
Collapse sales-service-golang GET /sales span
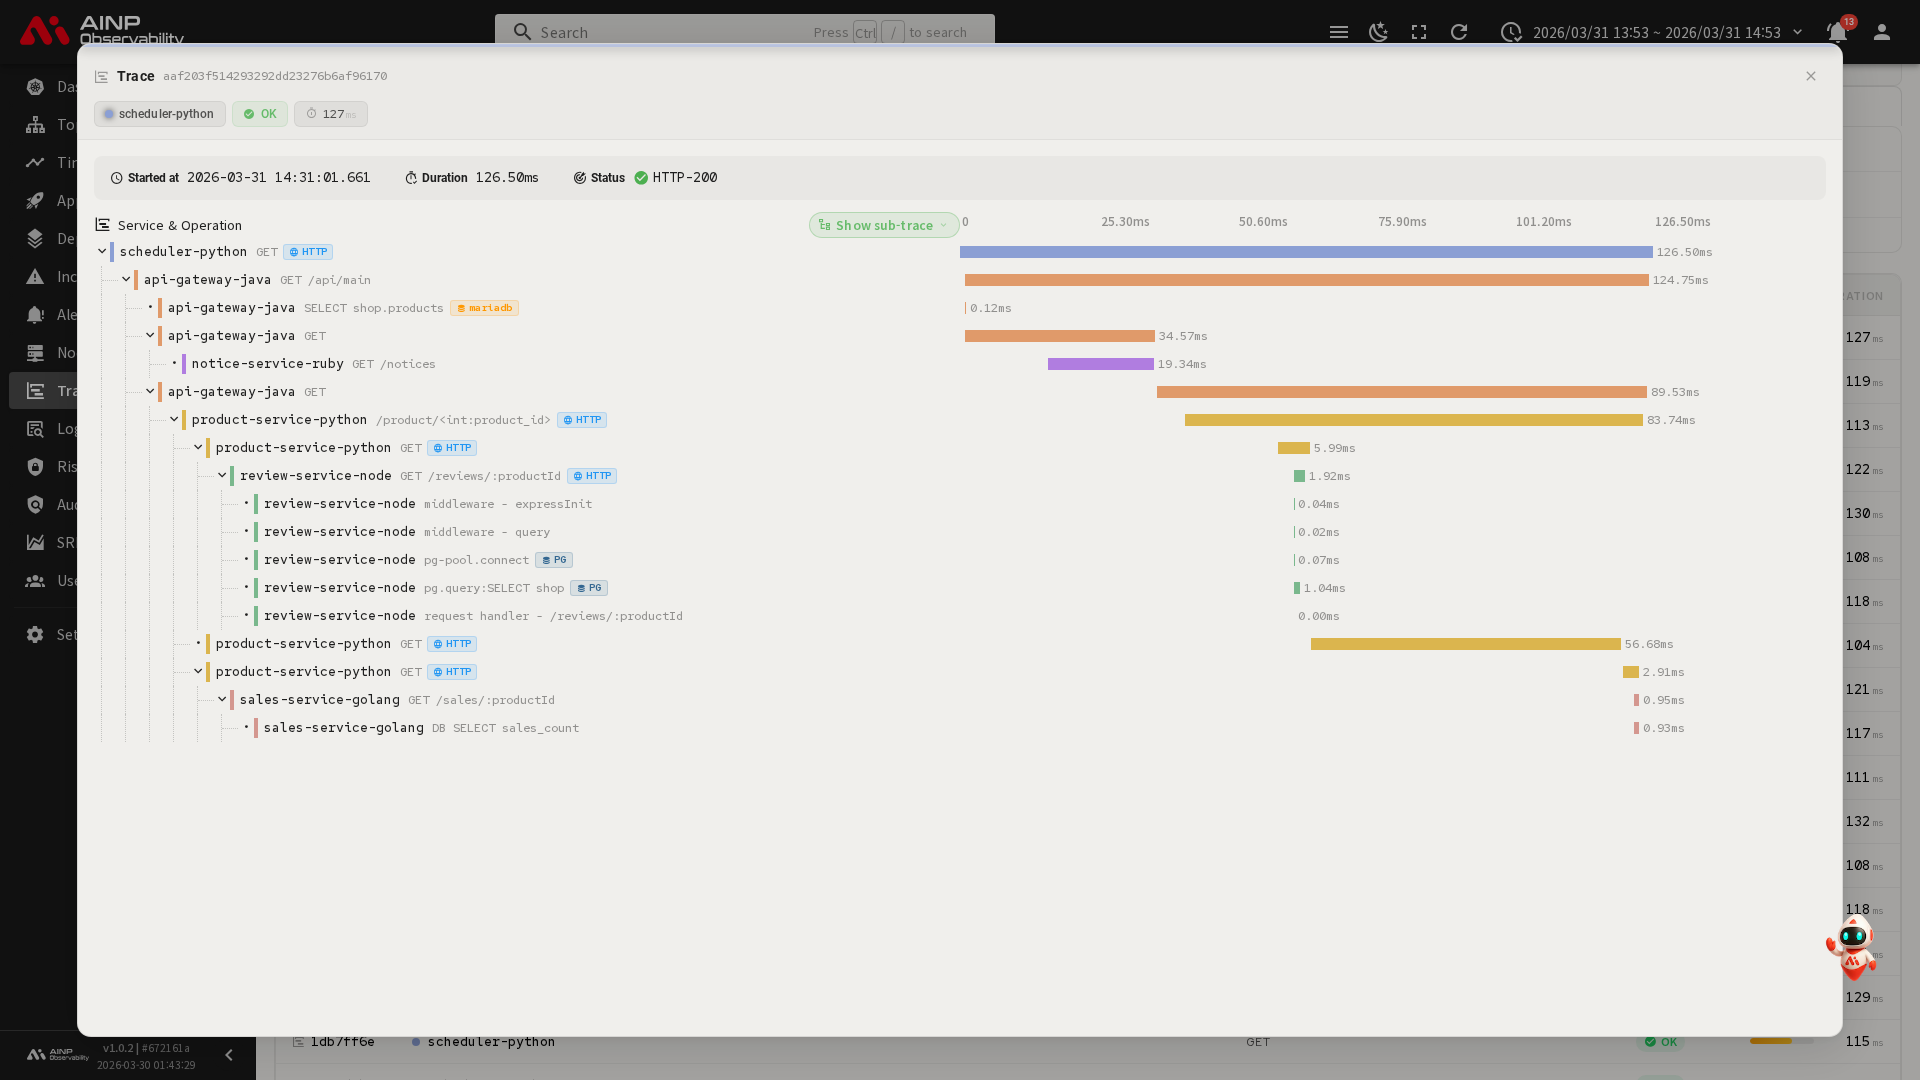[222, 700]
